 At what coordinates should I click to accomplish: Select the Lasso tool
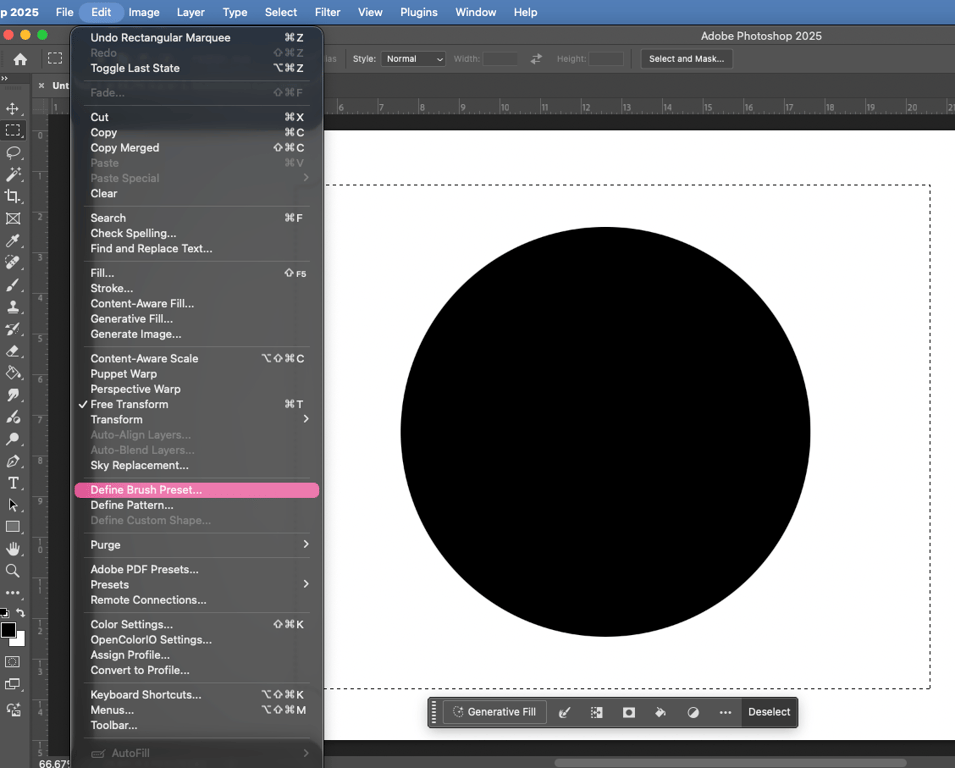coord(12,152)
